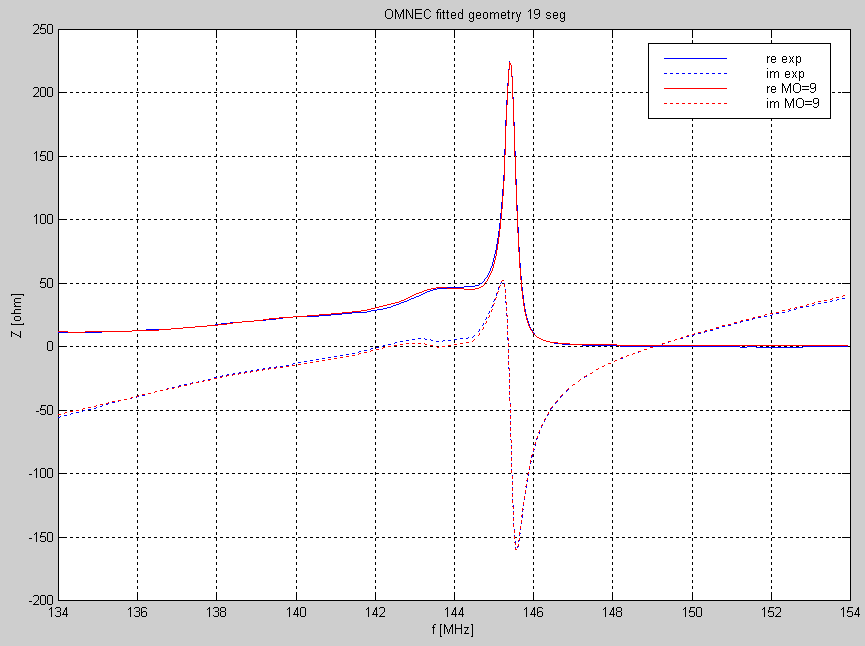Select the 'im MO=9' legend label
865x646 pixels.
(x=793, y=103)
